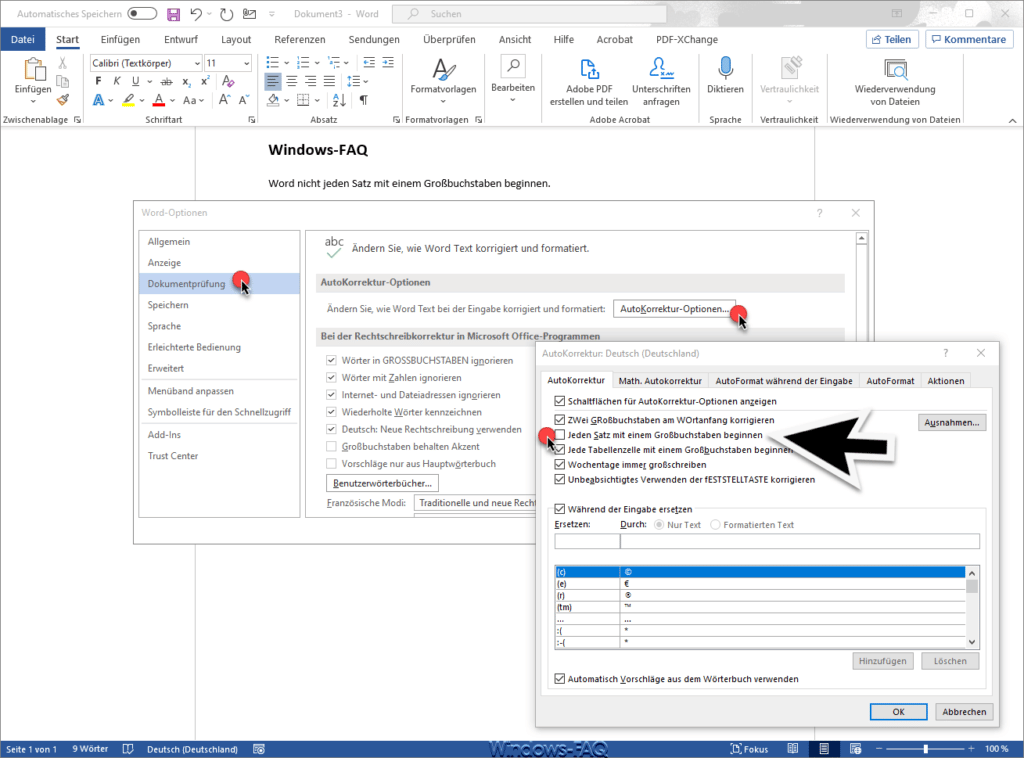This screenshot has width=1024, height=758.
Task: Apply yellow text highlight color
Action: 129,100
